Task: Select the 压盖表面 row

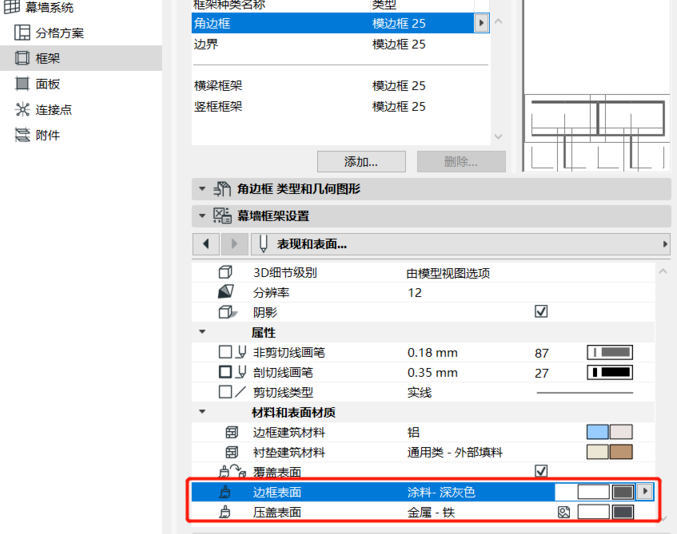Action: click(423, 512)
